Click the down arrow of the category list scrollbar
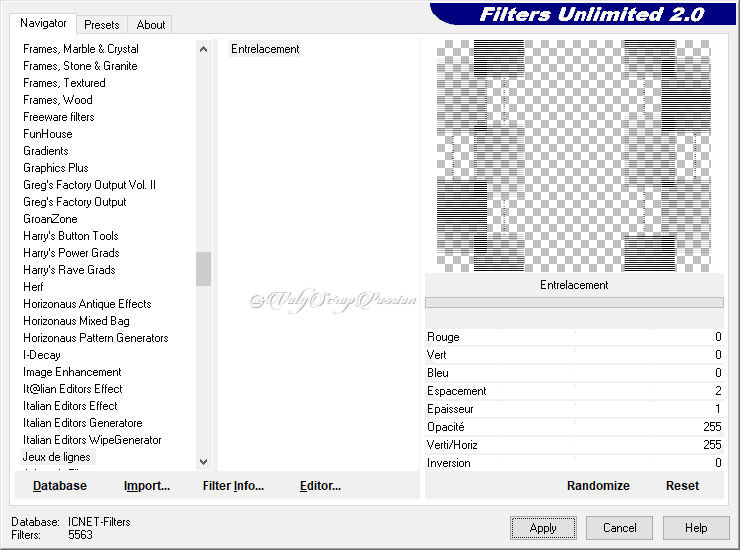 203,462
